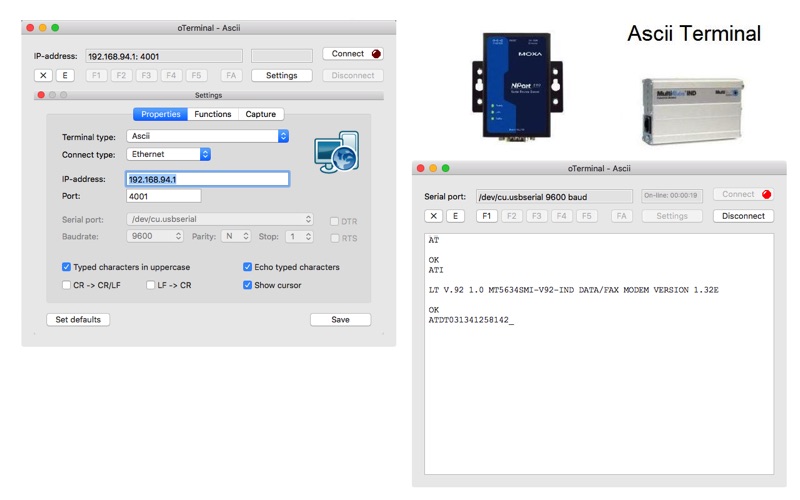Click F3 in the IP-address terminal window
The height and width of the screenshot is (500, 800).
click(x=146, y=76)
